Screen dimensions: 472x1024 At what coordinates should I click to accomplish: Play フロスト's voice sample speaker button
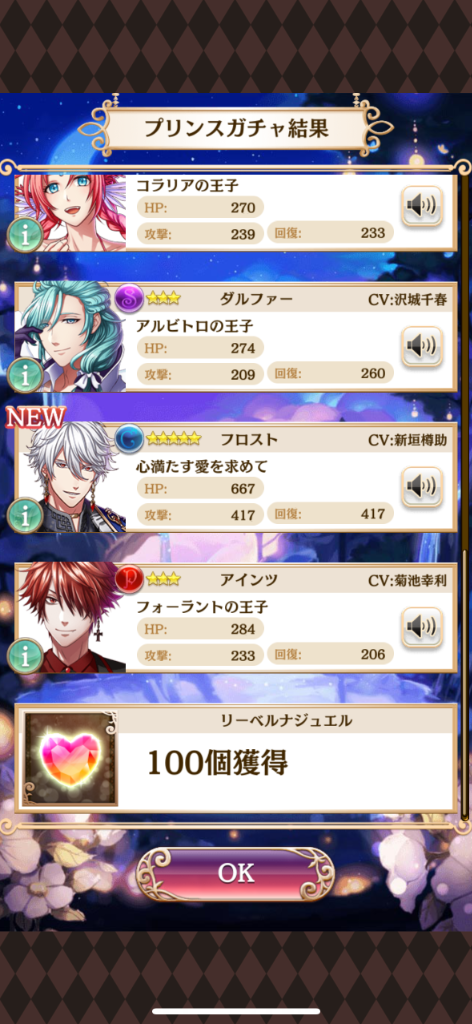[421, 487]
